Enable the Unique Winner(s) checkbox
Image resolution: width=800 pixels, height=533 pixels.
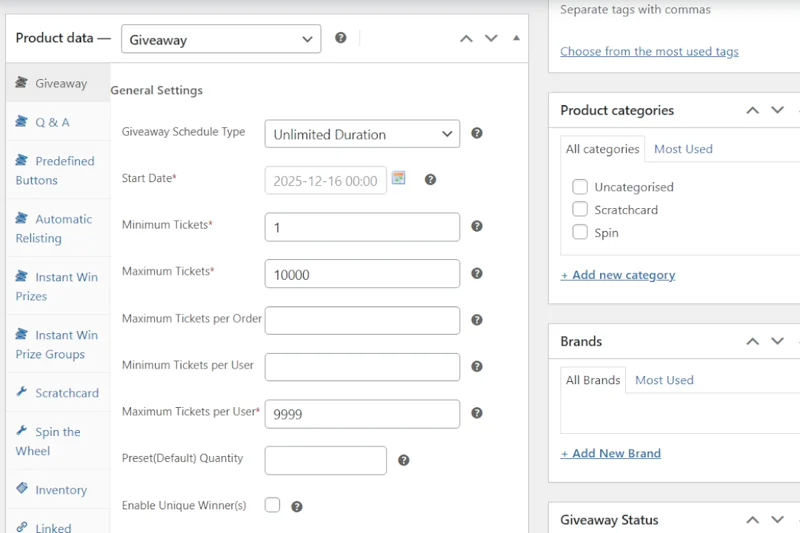click(272, 506)
